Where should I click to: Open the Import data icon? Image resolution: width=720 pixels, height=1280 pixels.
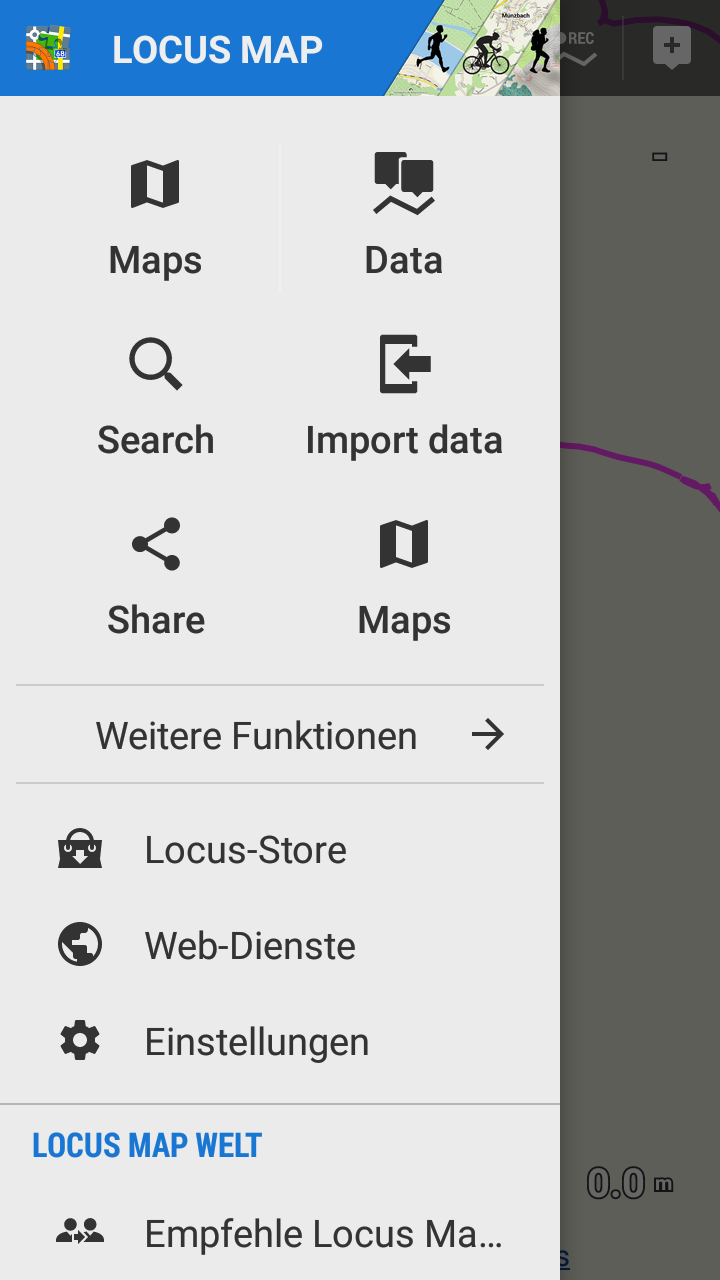pyautogui.click(x=404, y=364)
